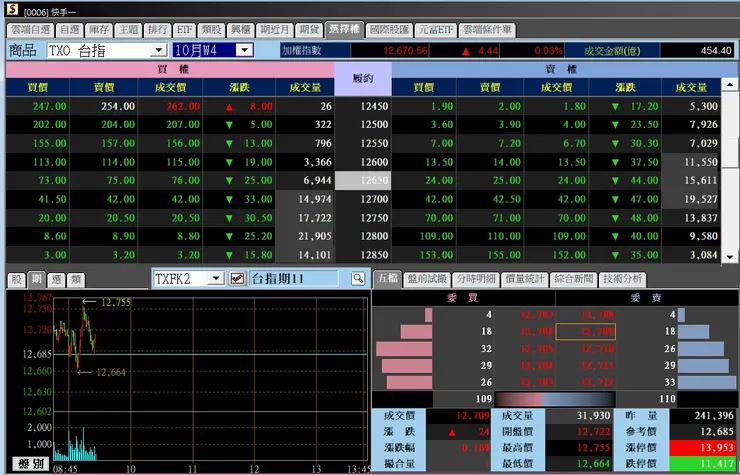Open the 主題 tab
Screen dimensions: 740x475
(x=128, y=30)
